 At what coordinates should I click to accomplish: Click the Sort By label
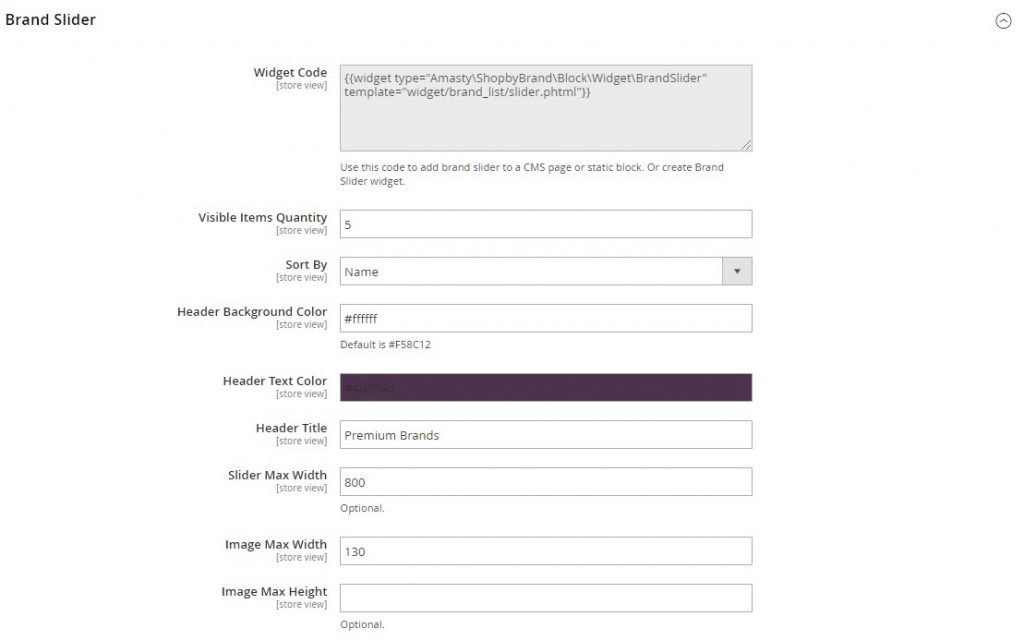(x=306, y=265)
